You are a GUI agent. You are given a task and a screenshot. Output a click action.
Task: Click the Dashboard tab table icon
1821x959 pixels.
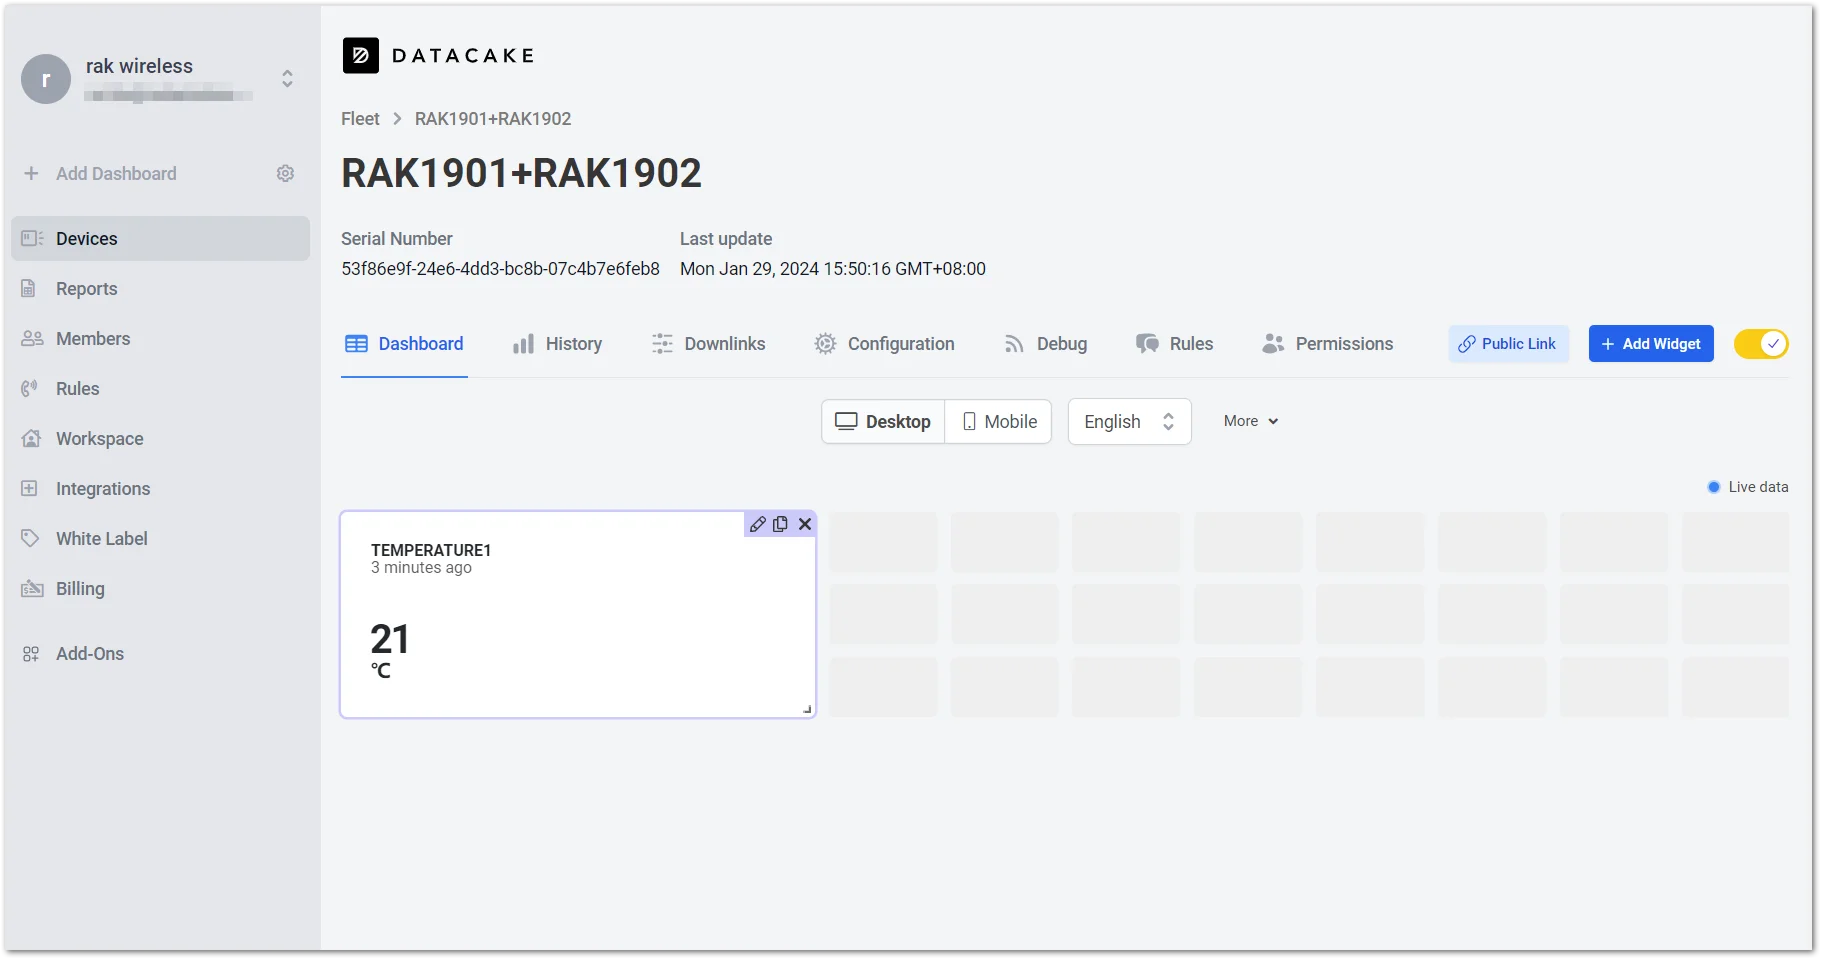click(356, 344)
